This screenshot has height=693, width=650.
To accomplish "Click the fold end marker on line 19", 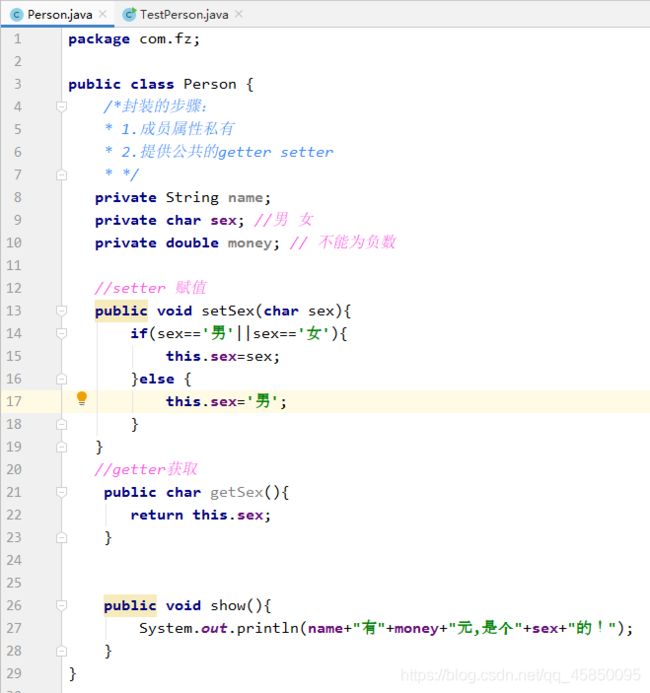I will tap(61, 447).
